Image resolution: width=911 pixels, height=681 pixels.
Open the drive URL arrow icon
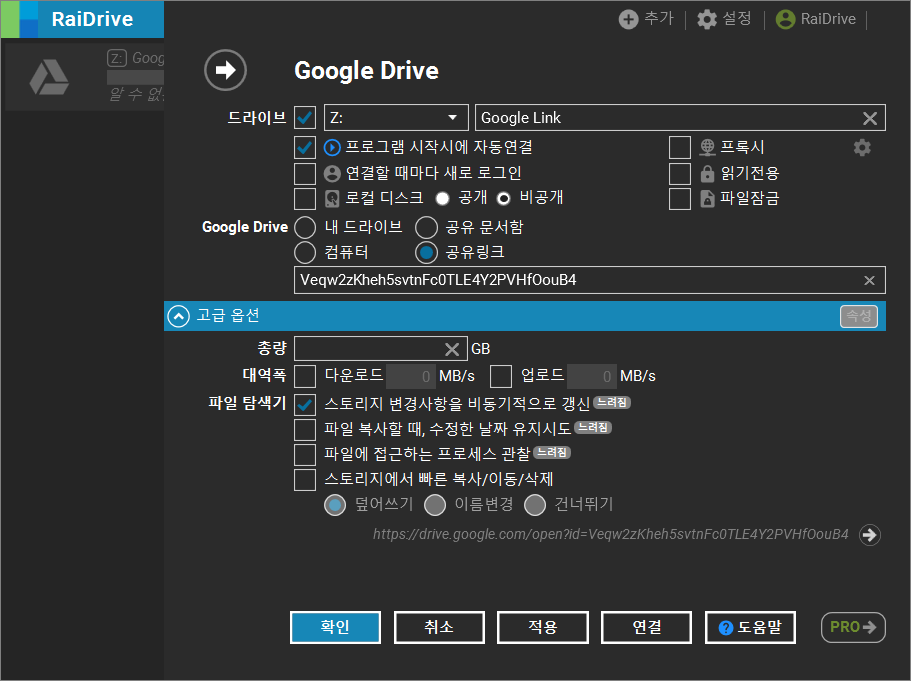pyautogui.click(x=870, y=535)
